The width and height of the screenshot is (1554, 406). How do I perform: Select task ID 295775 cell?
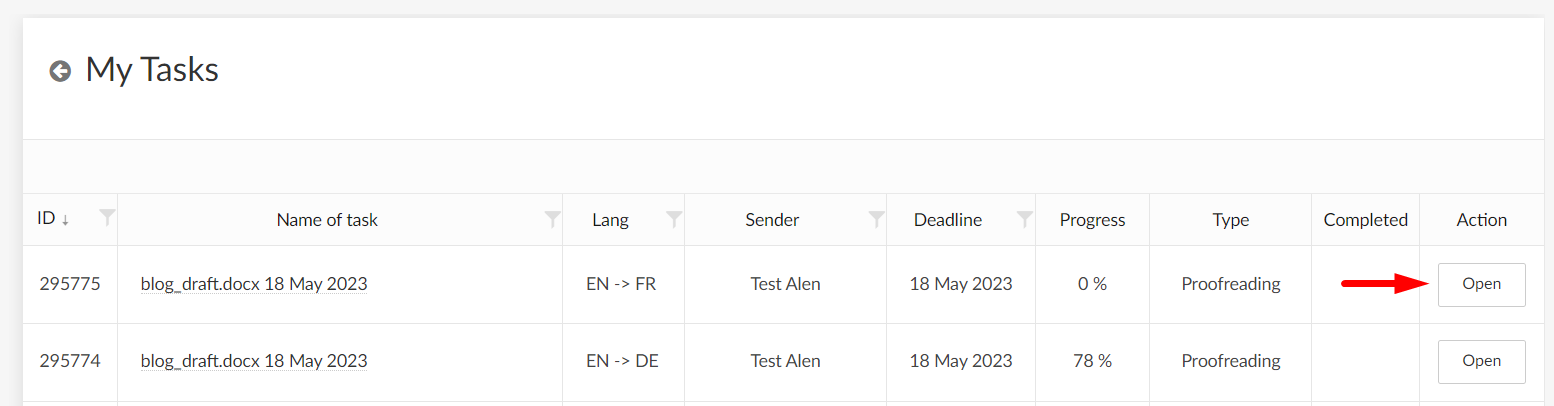click(x=70, y=284)
